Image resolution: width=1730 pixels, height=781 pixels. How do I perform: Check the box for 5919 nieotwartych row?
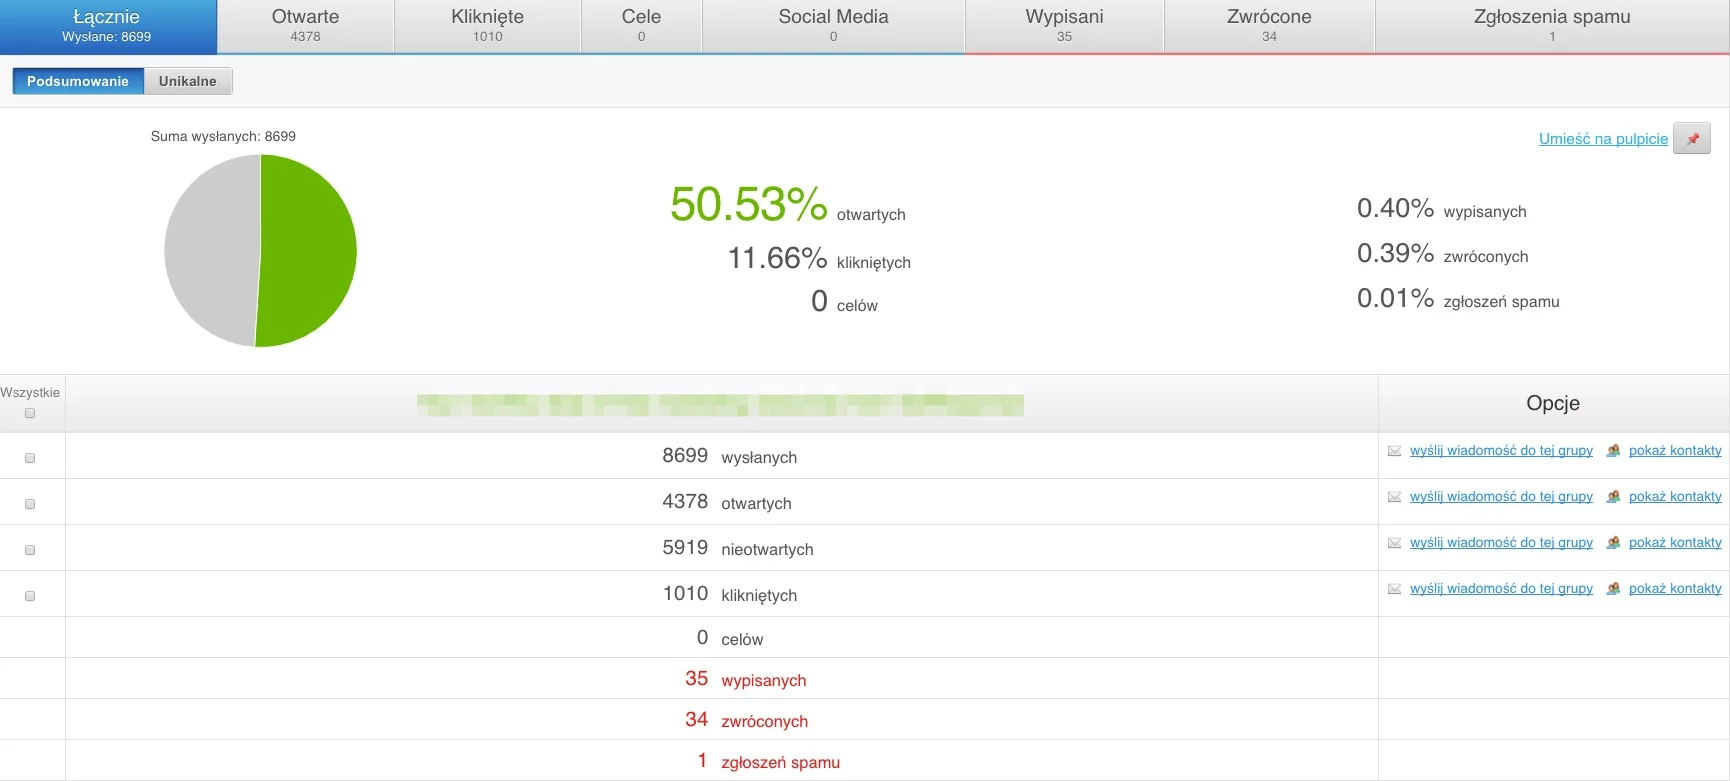(30, 550)
